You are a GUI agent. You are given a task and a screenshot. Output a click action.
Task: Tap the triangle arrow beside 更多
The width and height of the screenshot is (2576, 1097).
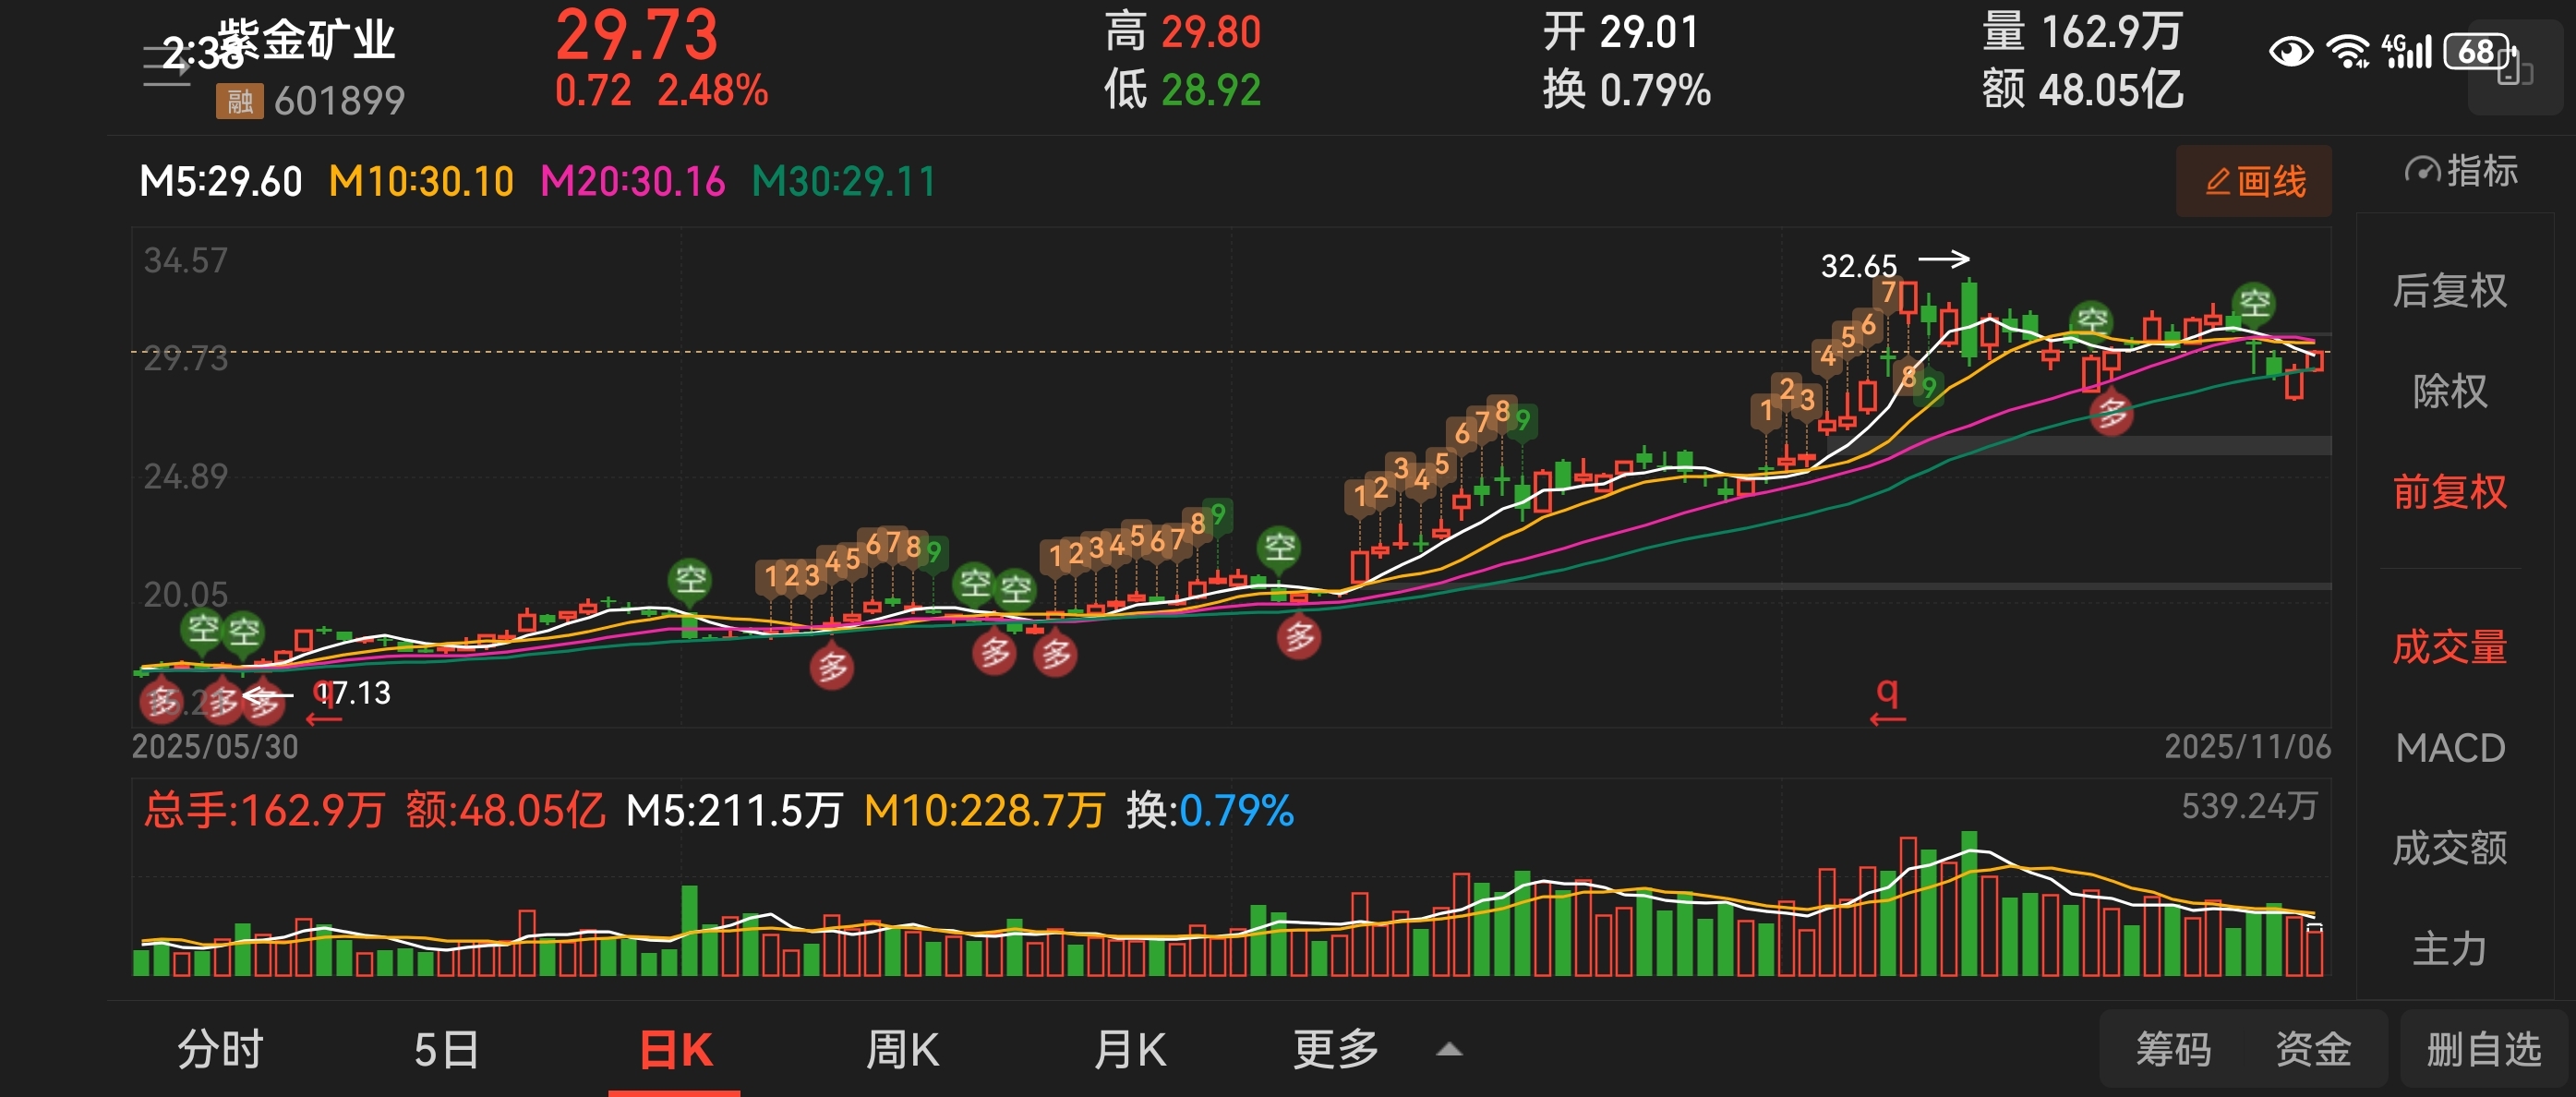(1449, 1050)
